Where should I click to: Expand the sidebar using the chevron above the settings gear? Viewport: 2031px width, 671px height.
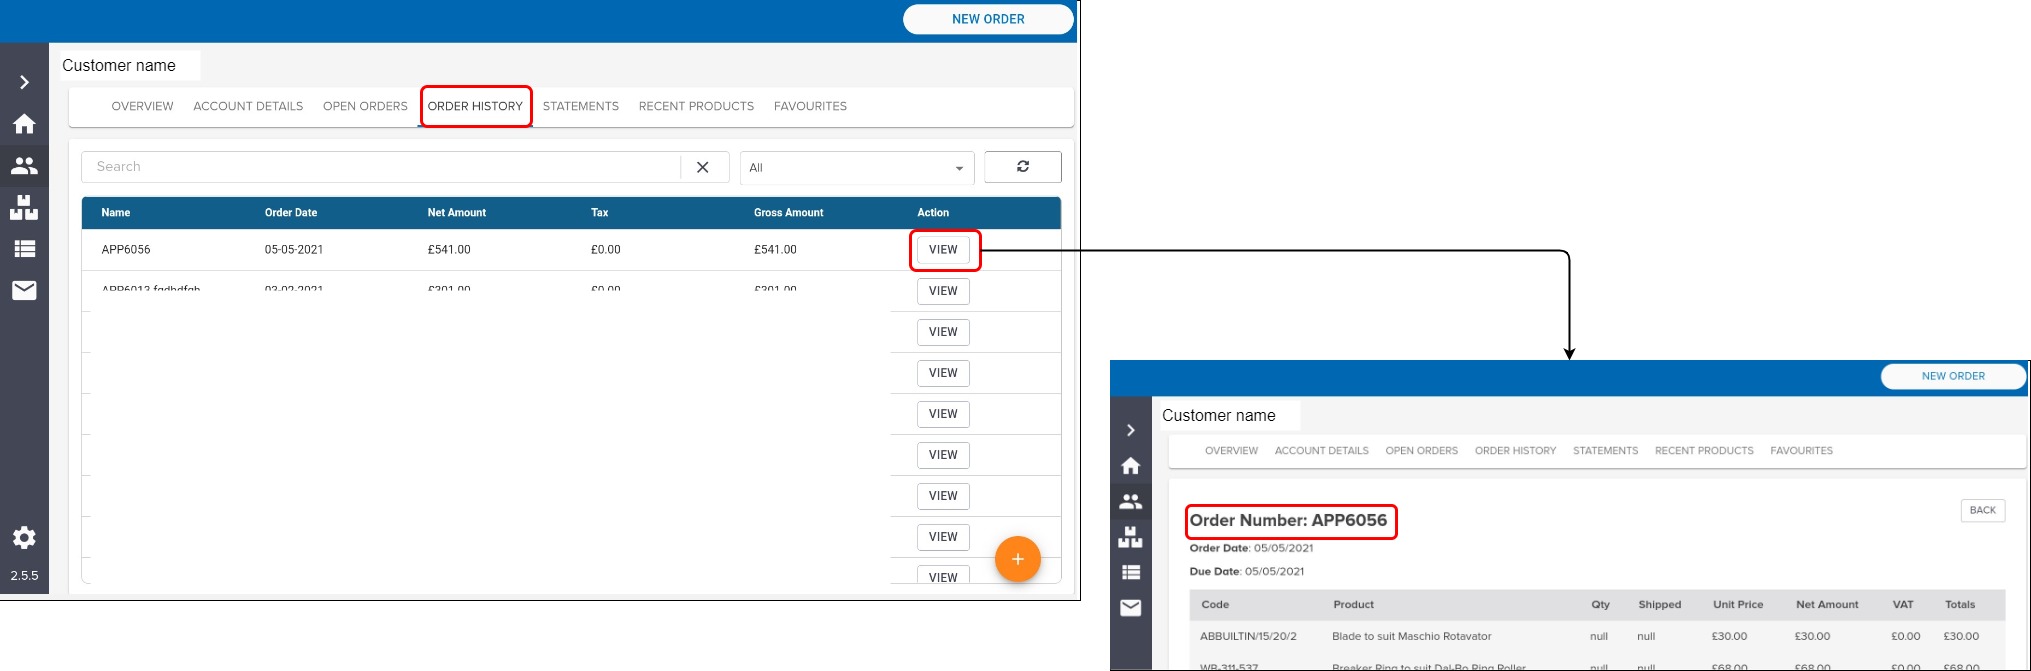coord(24,82)
